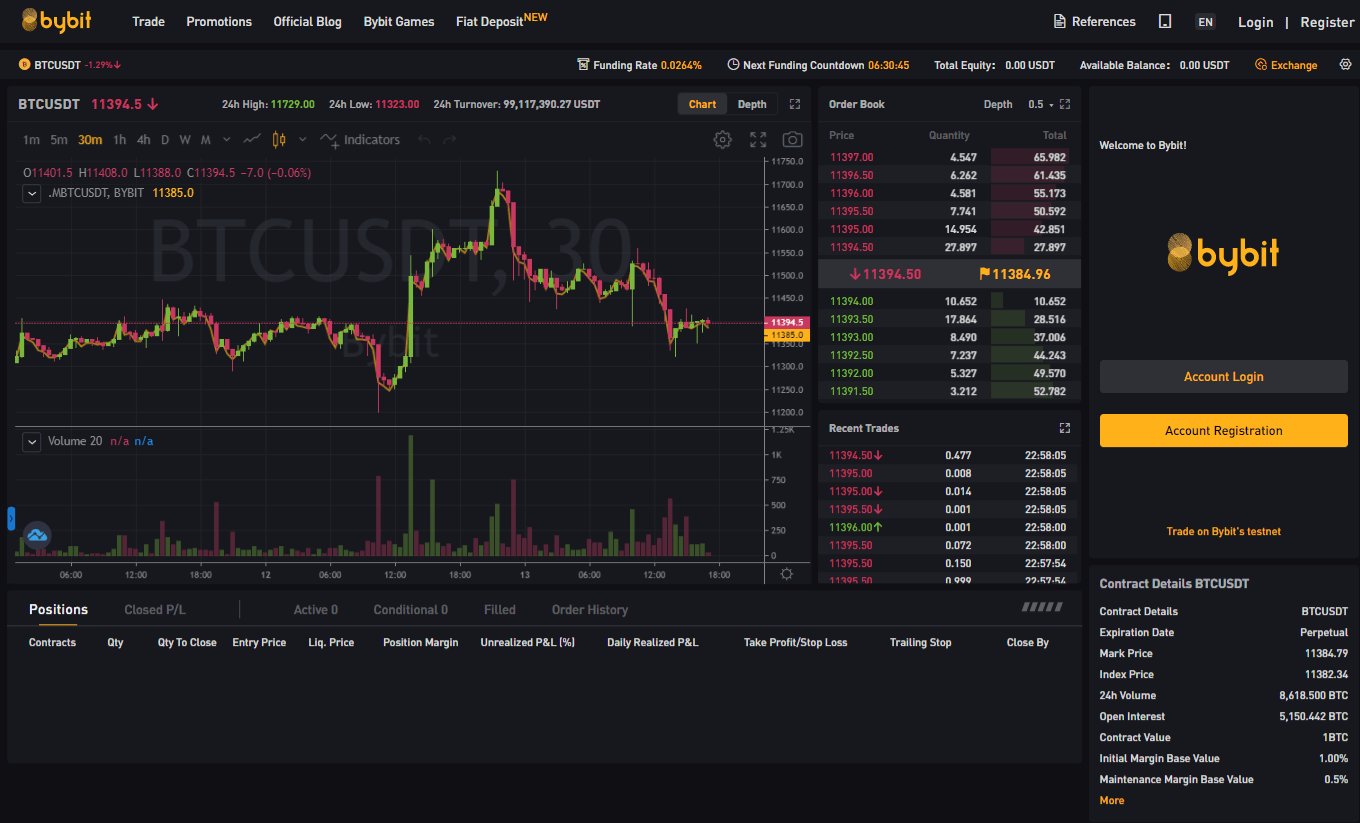1360x823 pixels.
Task: Expand the Order Book panel
Action: click(x=1065, y=104)
